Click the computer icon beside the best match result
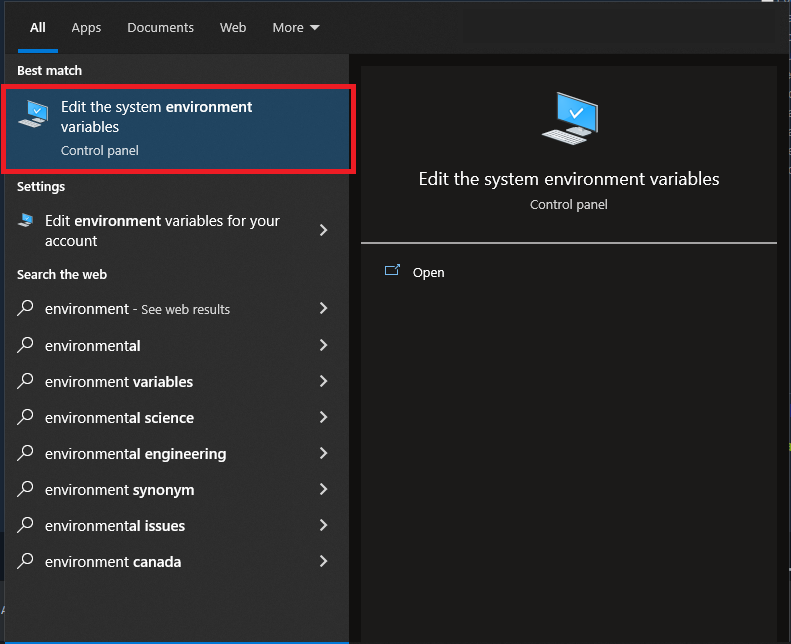Viewport: 791px width, 644px height. coord(33,114)
